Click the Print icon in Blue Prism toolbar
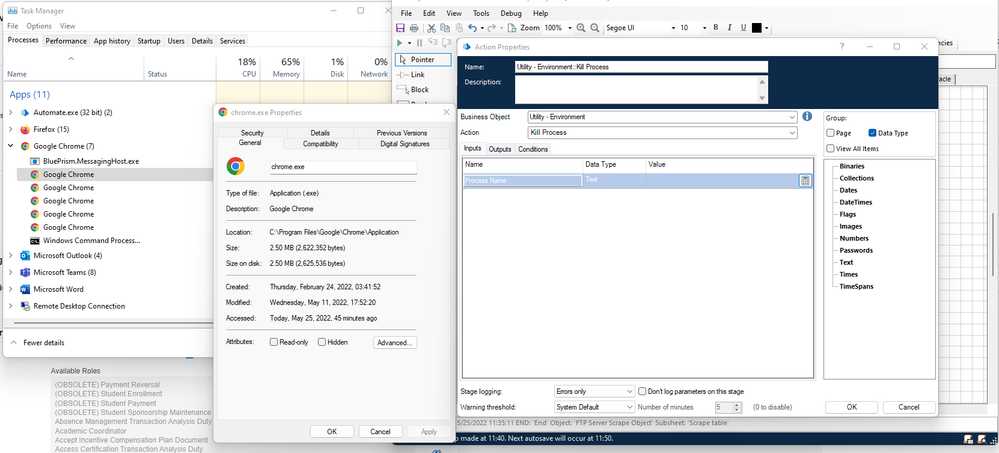 coord(414,28)
